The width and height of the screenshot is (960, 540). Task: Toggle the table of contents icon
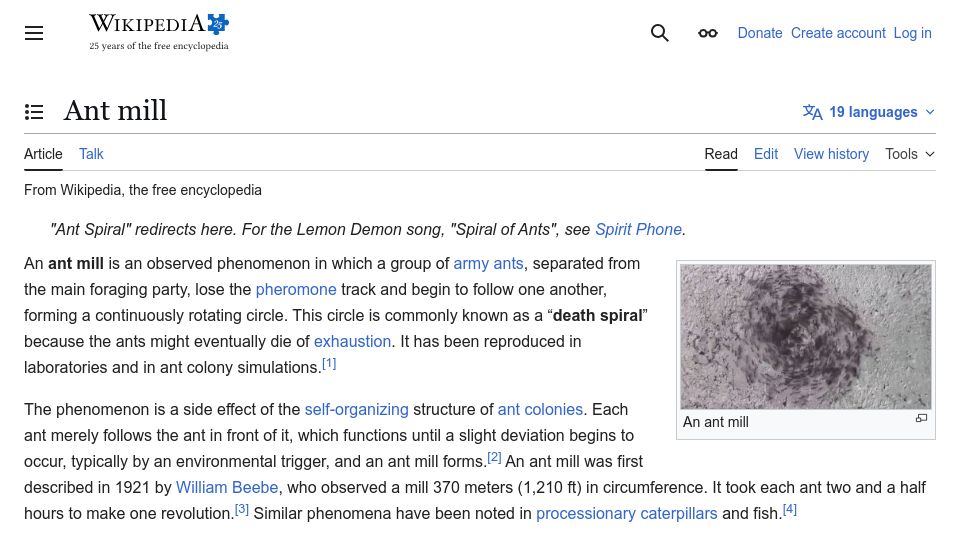[34, 111]
